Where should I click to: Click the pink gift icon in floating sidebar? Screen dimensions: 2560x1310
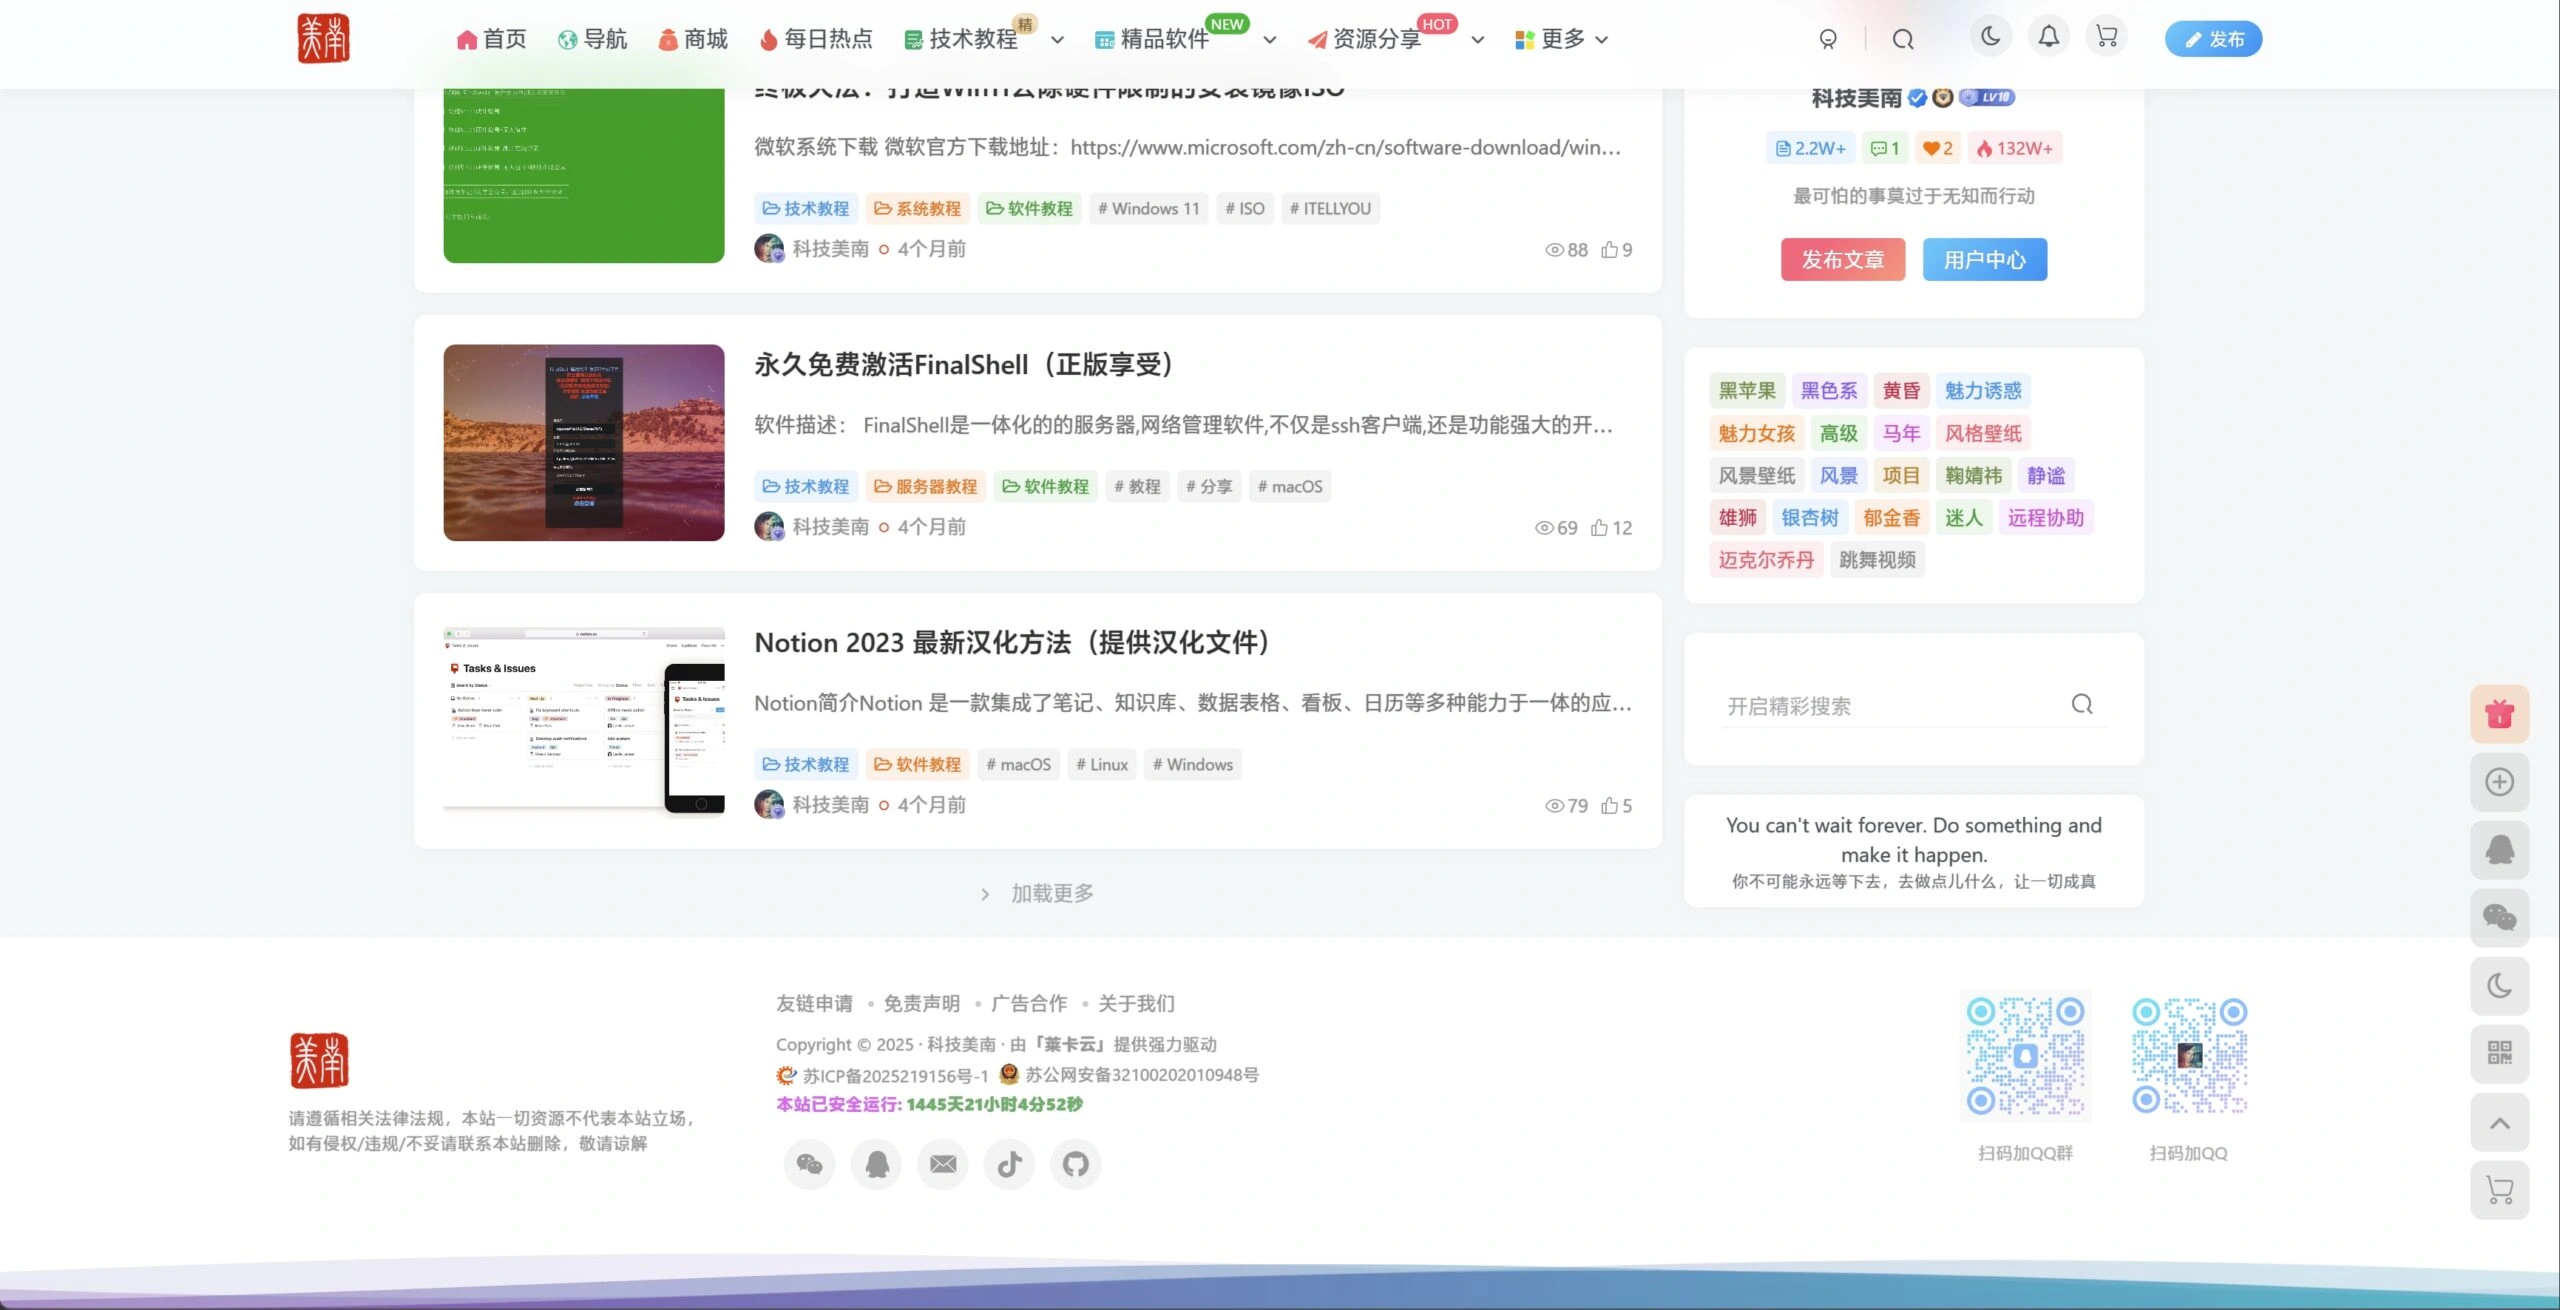pos(2498,713)
